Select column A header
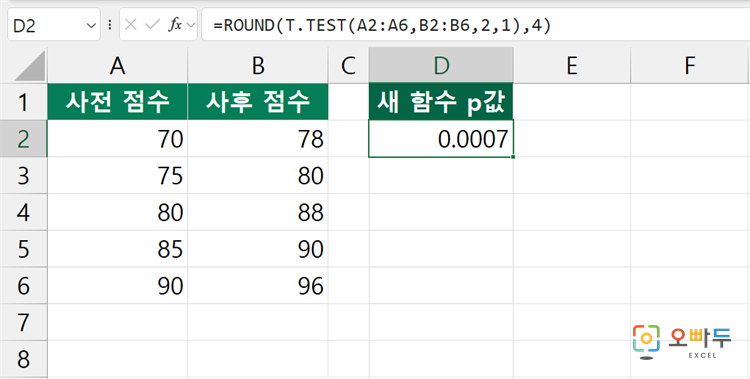This screenshot has height=379, width=750. 117,66
